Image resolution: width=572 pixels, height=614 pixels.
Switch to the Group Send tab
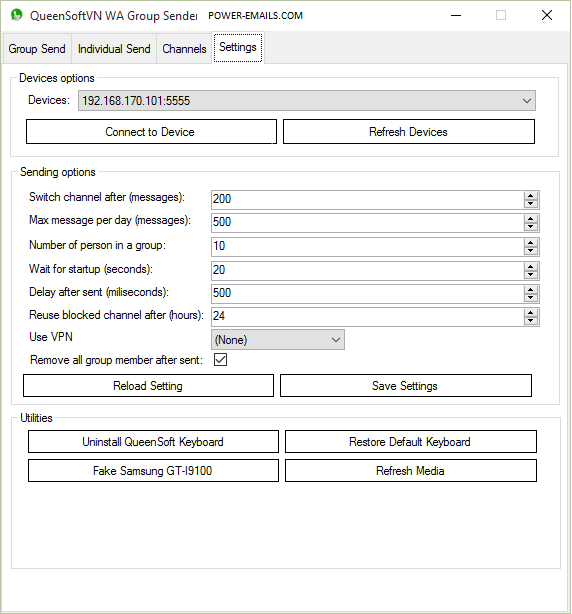pos(37,49)
